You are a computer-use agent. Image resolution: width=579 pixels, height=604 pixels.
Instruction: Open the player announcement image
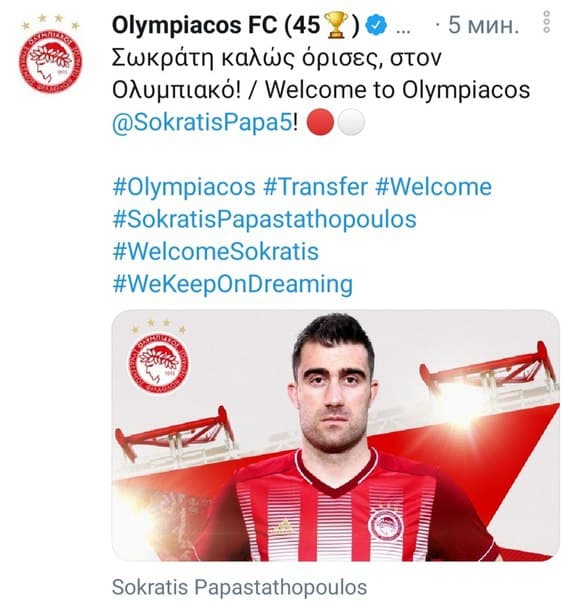[x=336, y=435]
